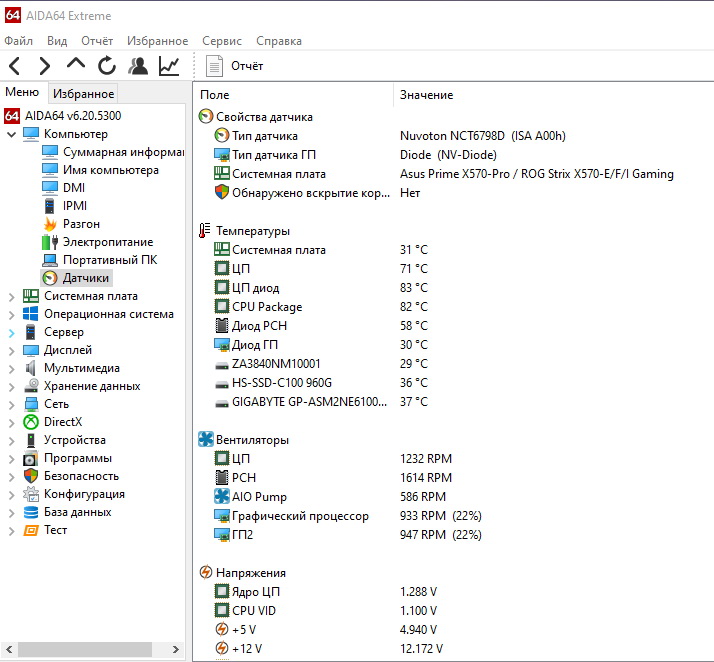Open the Вид menu
The width and height of the screenshot is (714, 662).
pyautogui.click(x=57, y=41)
